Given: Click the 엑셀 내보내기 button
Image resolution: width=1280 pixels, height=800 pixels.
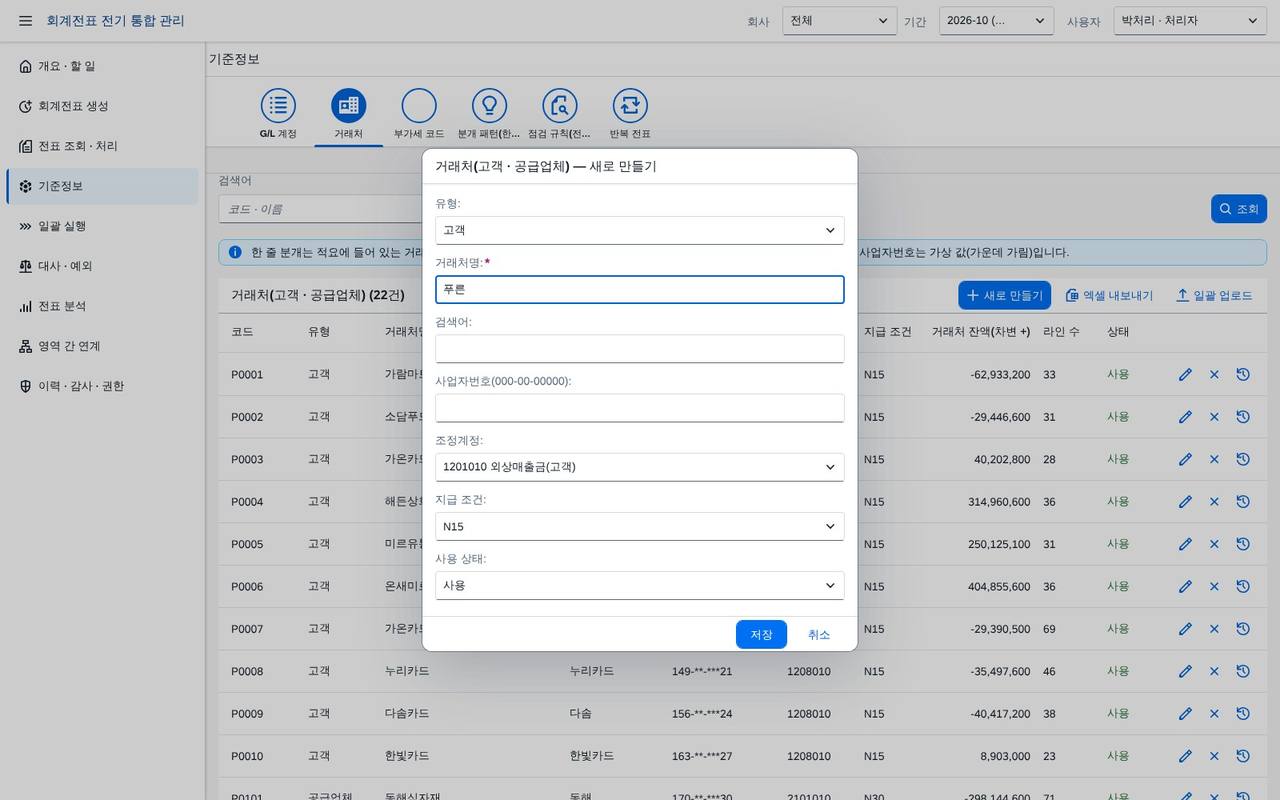Looking at the screenshot, I should [1109, 296].
